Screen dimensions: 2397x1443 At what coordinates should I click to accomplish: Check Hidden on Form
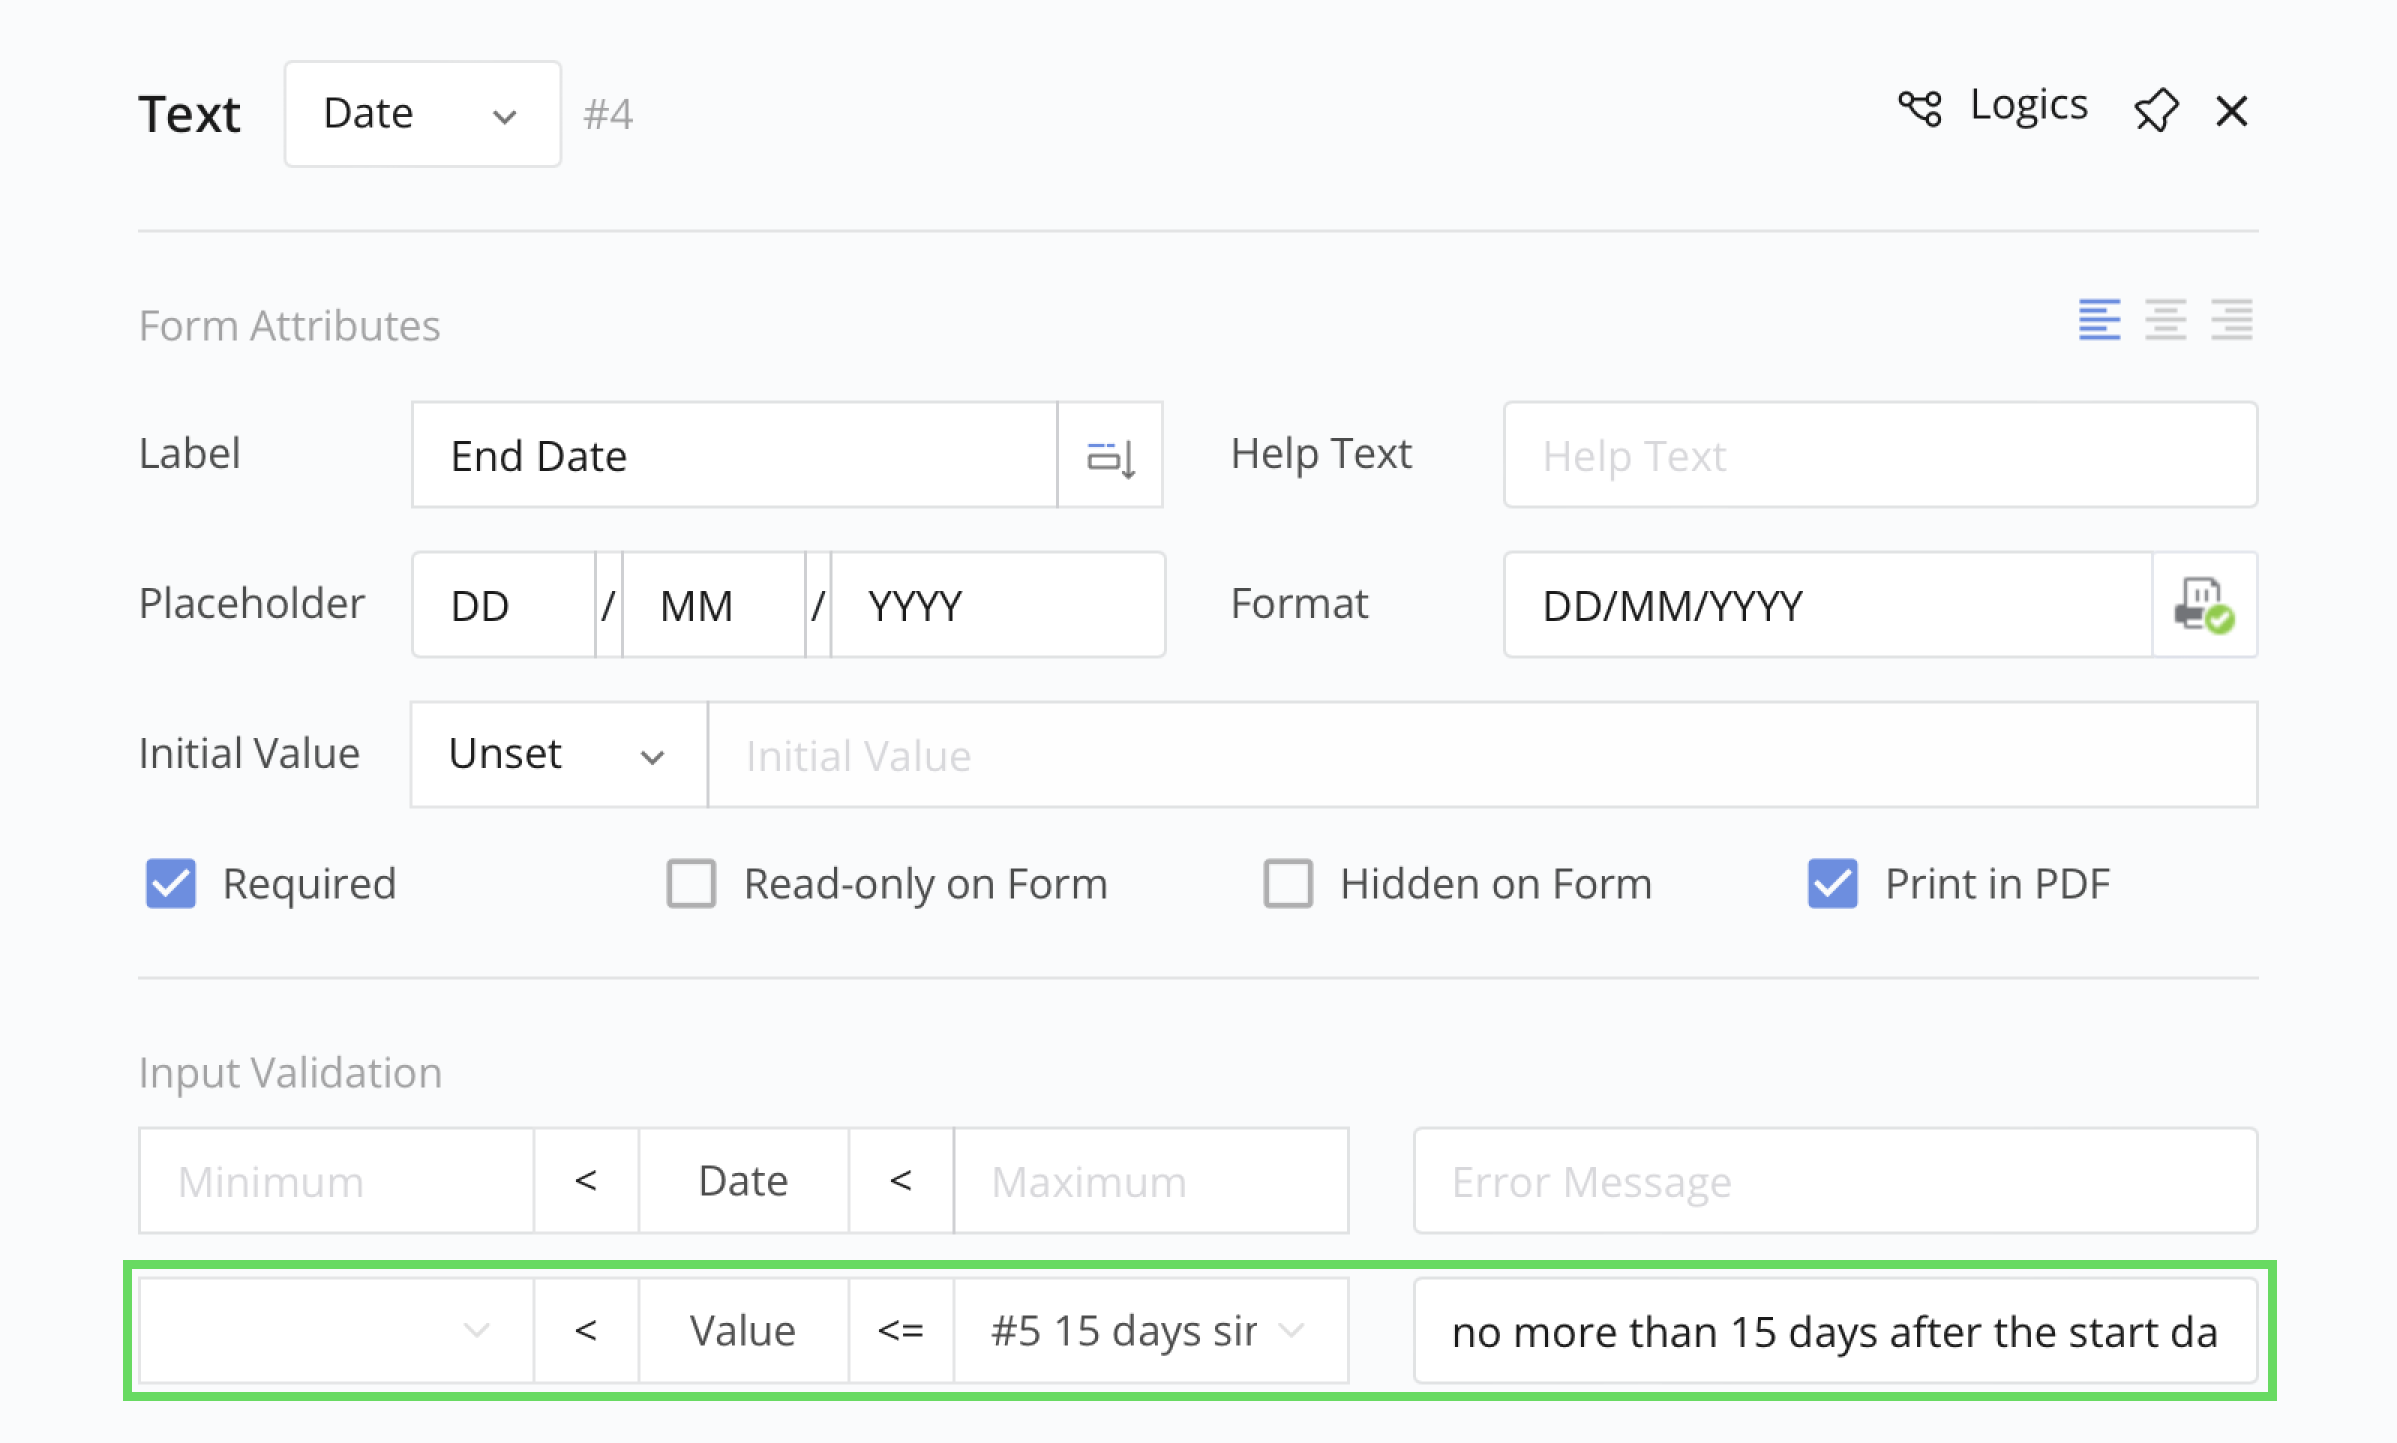[x=1288, y=884]
